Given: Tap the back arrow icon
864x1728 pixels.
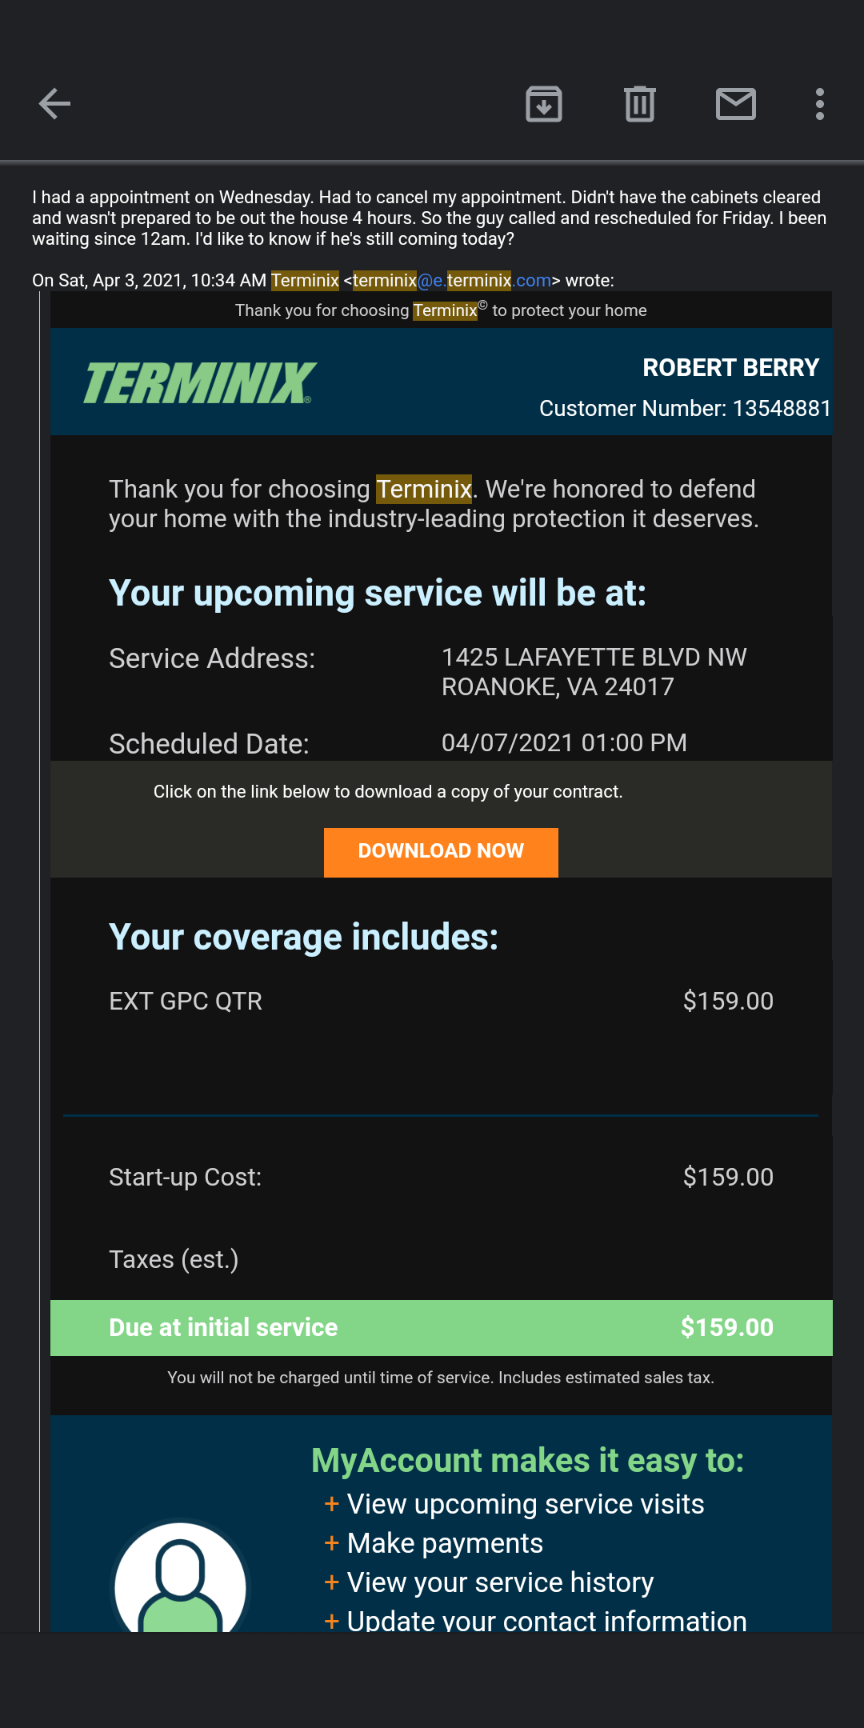Looking at the screenshot, I should click(x=55, y=104).
